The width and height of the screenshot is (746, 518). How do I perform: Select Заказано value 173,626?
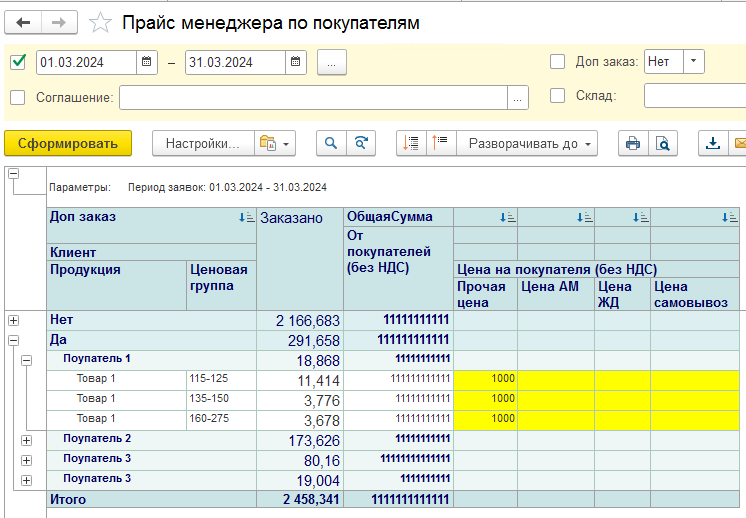(300, 440)
